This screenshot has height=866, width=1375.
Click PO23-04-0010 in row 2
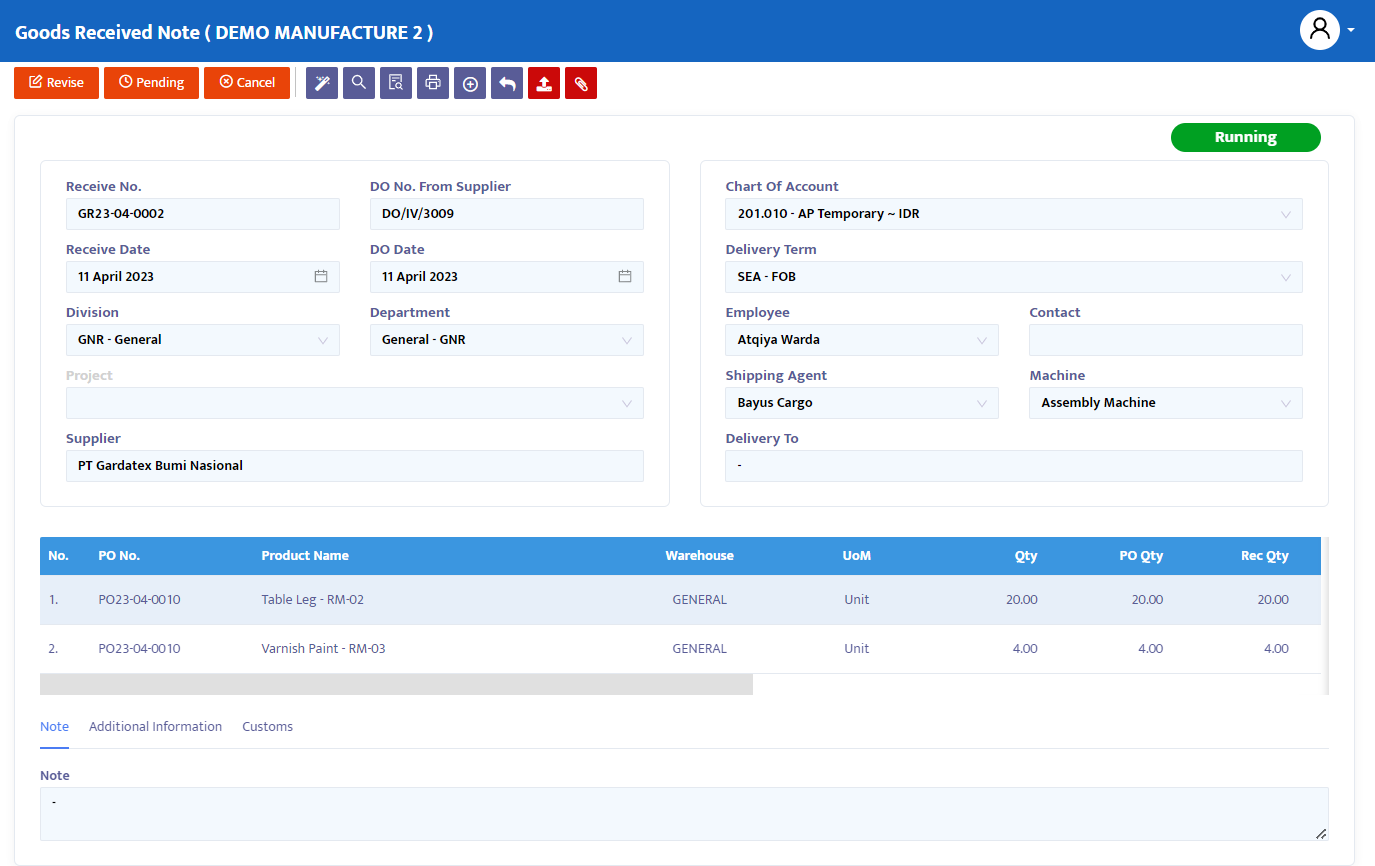coord(139,649)
